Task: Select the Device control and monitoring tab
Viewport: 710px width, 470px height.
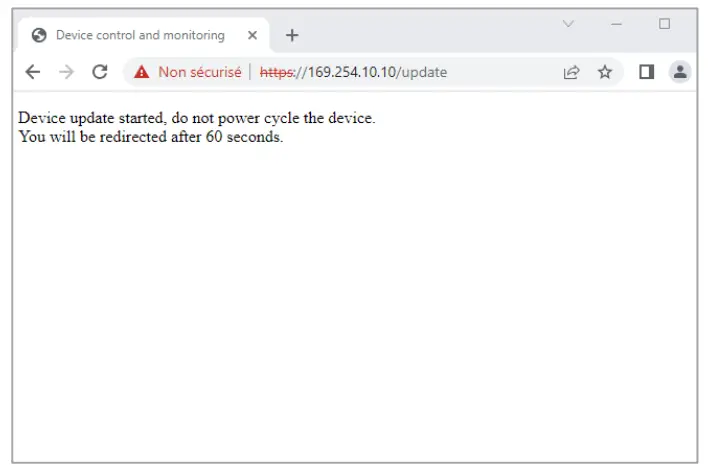Action: pyautogui.click(x=140, y=35)
